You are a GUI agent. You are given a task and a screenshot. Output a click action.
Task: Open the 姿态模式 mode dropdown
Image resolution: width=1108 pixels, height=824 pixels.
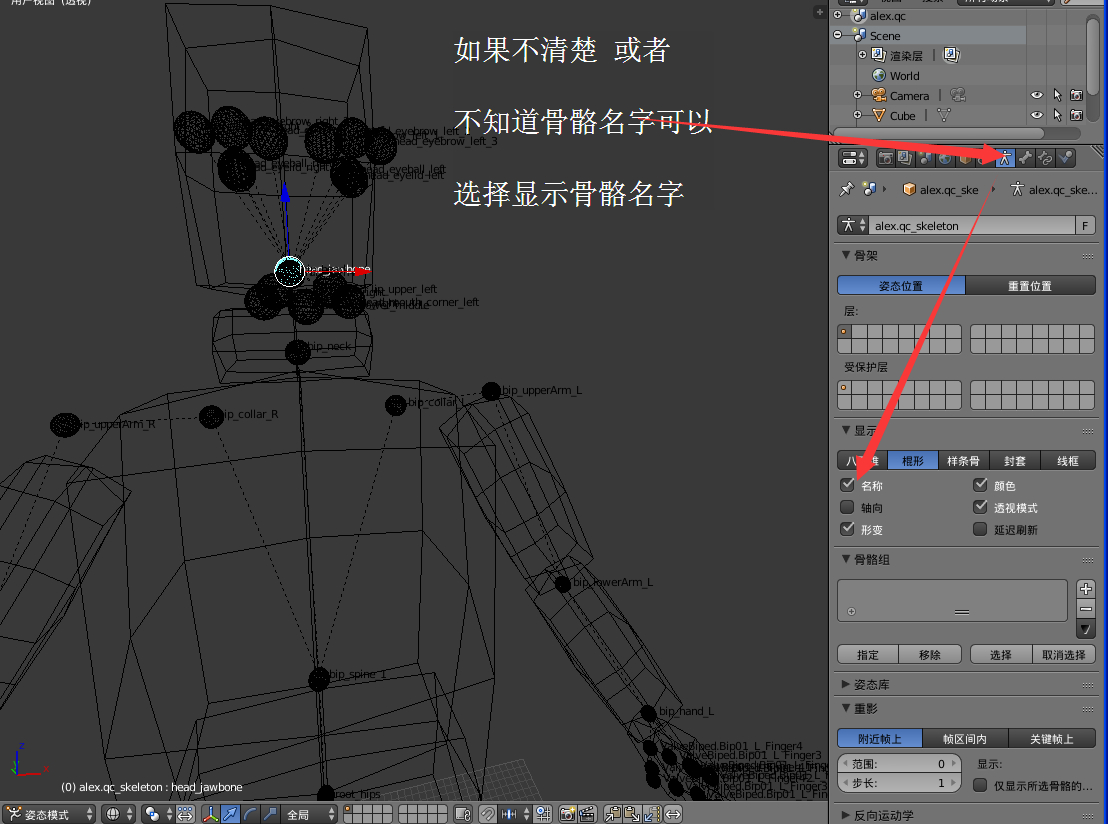(x=48, y=814)
